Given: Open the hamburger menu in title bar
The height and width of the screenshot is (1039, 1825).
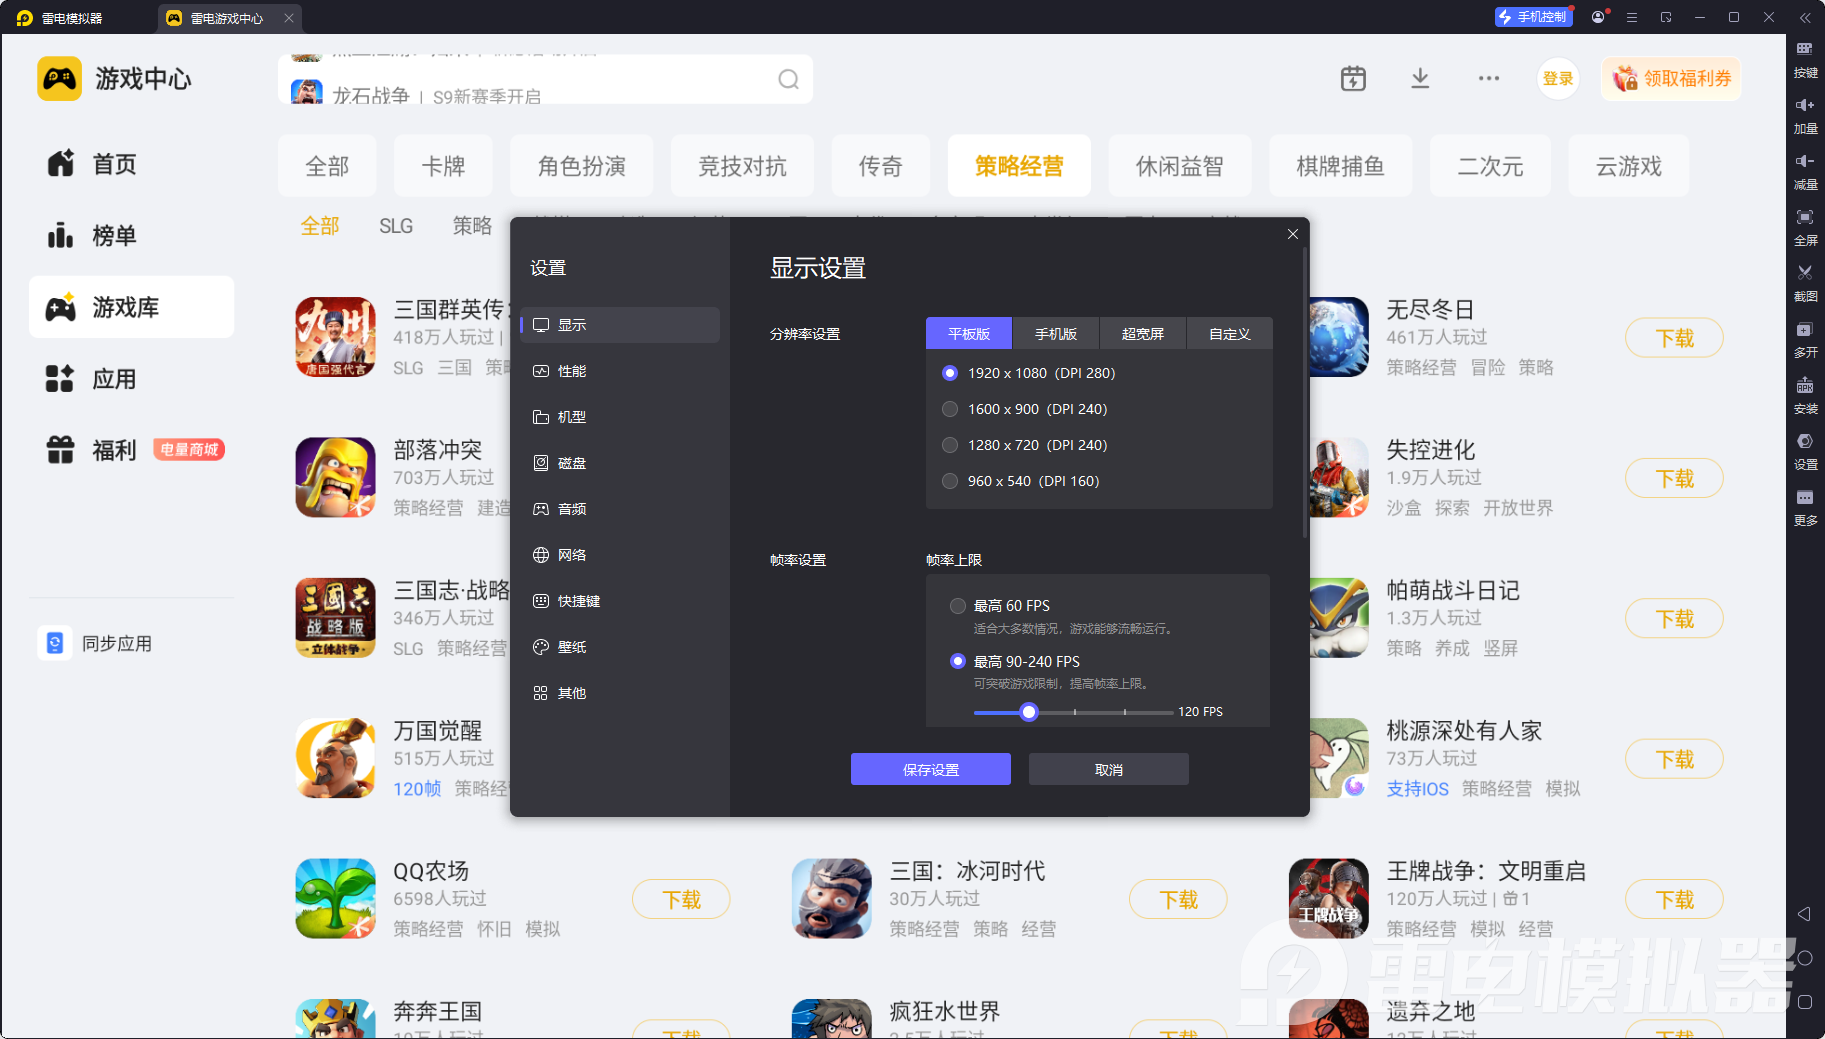Looking at the screenshot, I should click(x=1632, y=17).
